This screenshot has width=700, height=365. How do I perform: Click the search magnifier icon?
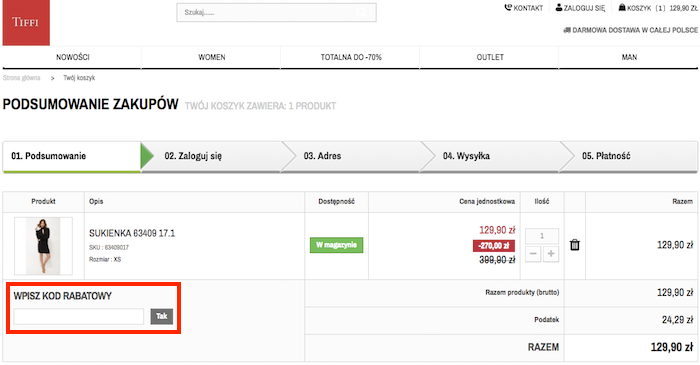point(361,12)
